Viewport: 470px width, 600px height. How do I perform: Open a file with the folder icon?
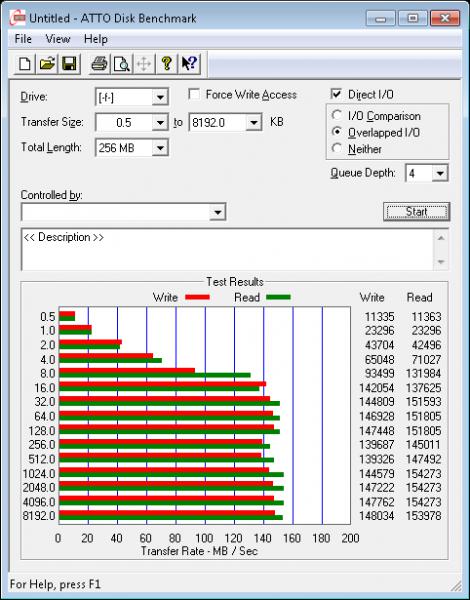point(47,64)
